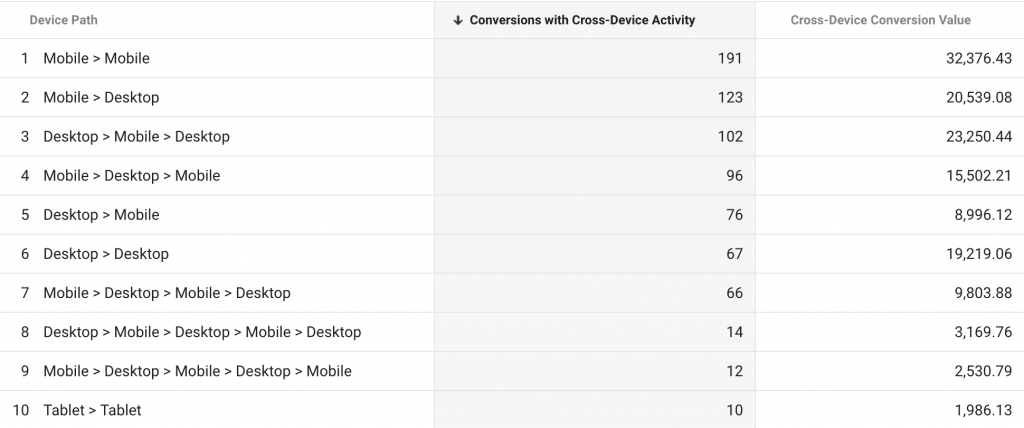Viewport: 1024px width, 428px height.
Task: Select the five-step path starting with Desktop
Action: (x=202, y=332)
